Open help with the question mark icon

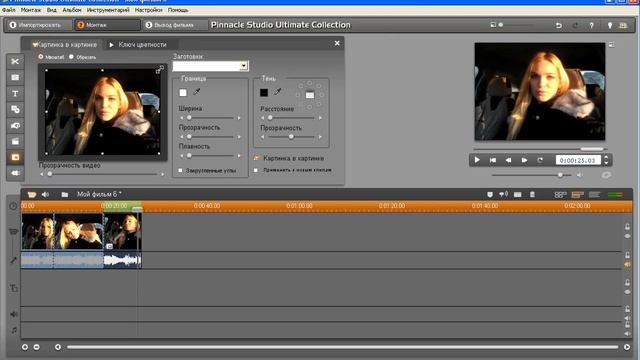(591, 25)
